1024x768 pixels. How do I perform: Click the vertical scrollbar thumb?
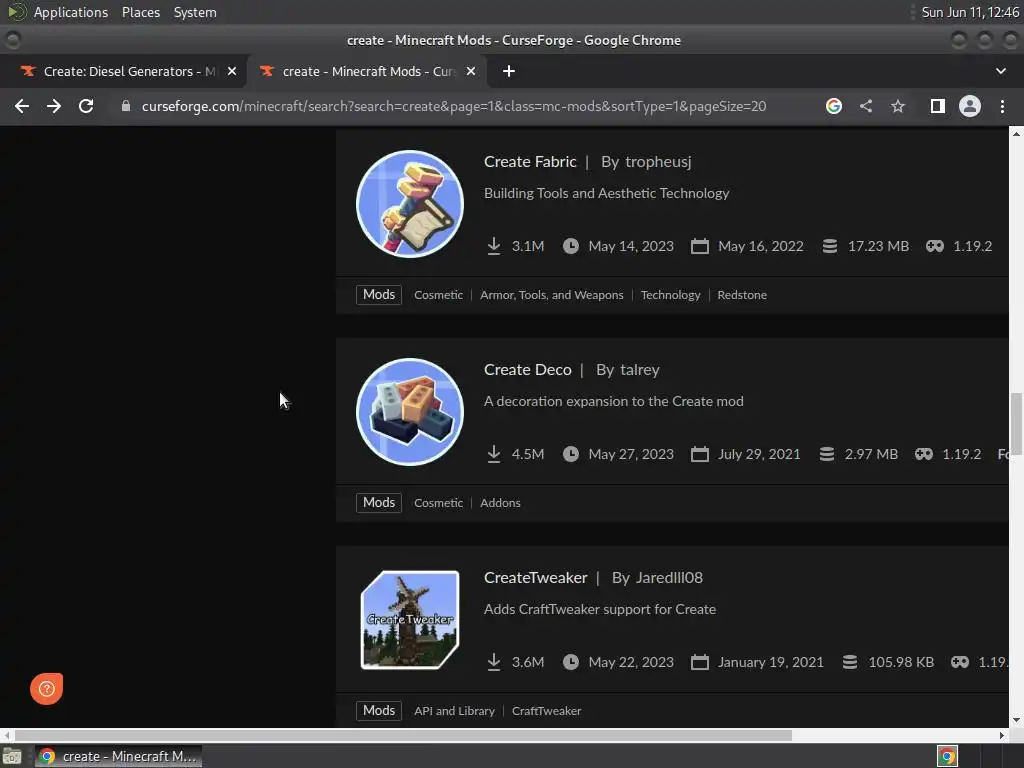(x=1016, y=423)
